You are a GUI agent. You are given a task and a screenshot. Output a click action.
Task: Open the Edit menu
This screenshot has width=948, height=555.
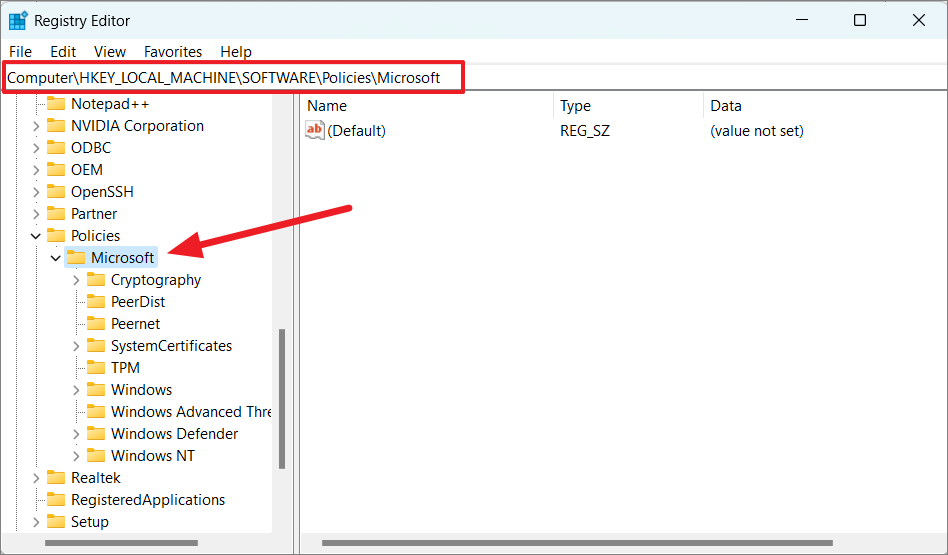[63, 52]
